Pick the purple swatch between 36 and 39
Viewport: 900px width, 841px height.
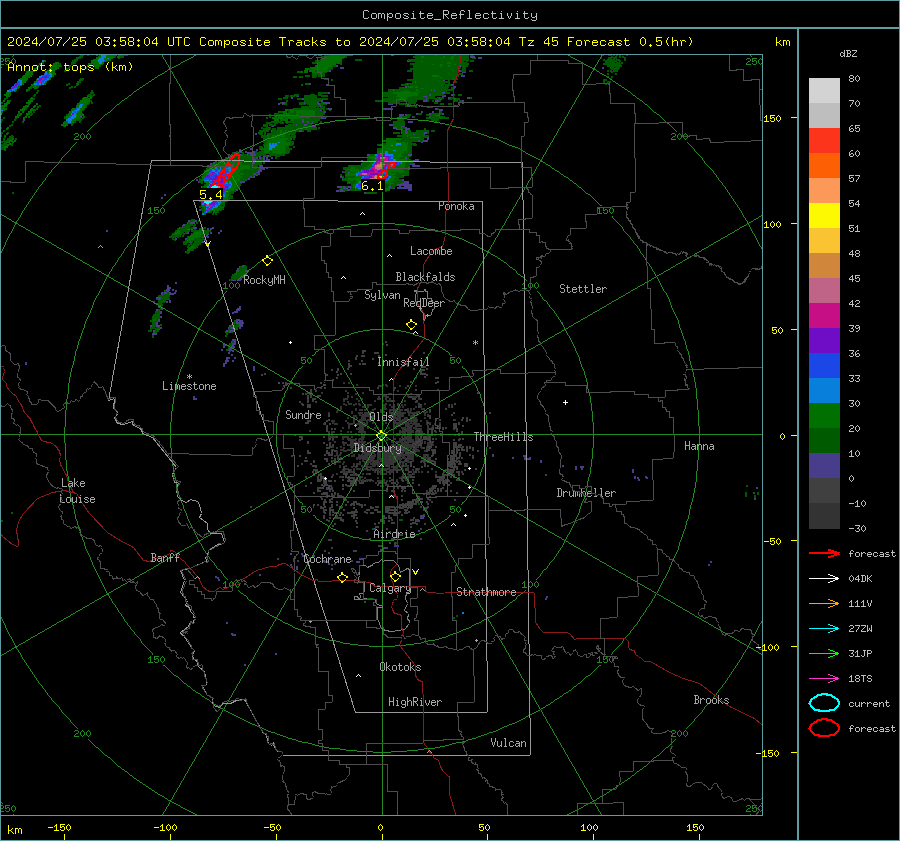pos(824,341)
